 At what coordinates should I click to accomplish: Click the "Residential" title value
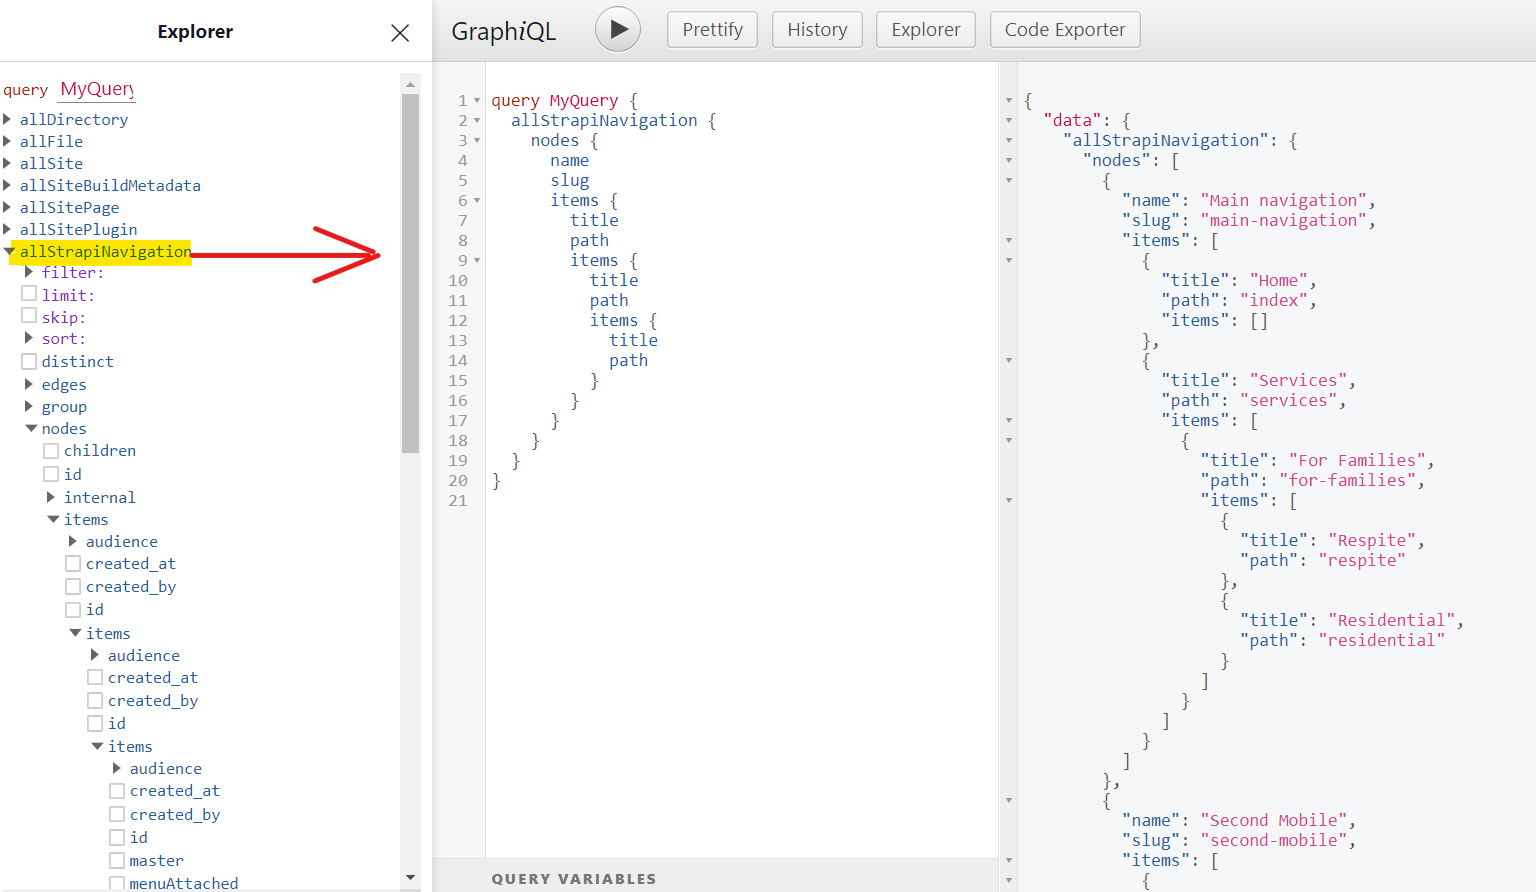click(x=1391, y=620)
